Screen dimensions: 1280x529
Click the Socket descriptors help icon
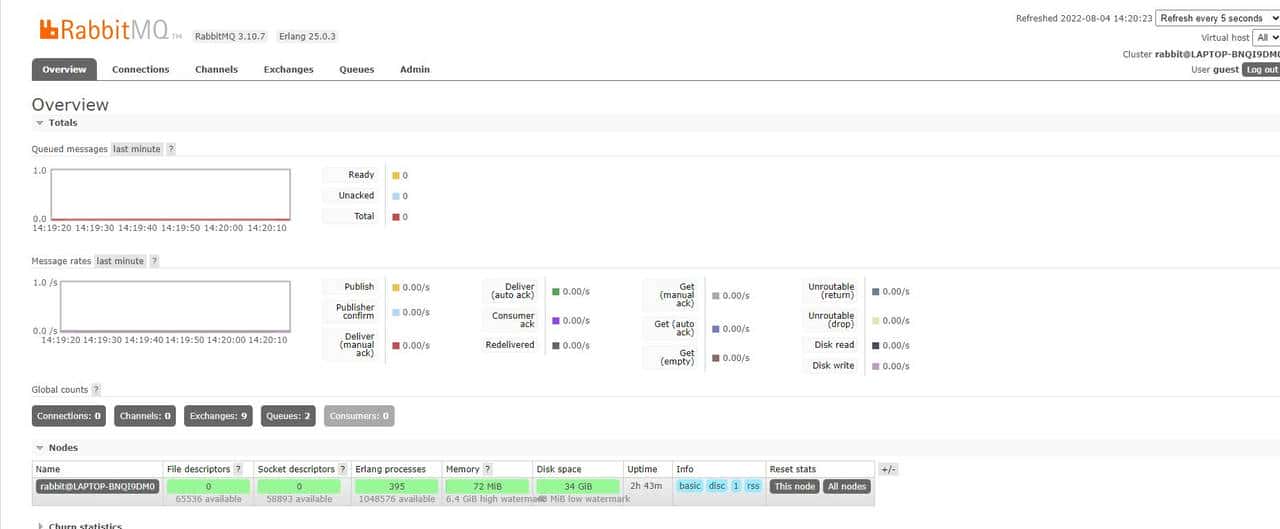(342, 469)
